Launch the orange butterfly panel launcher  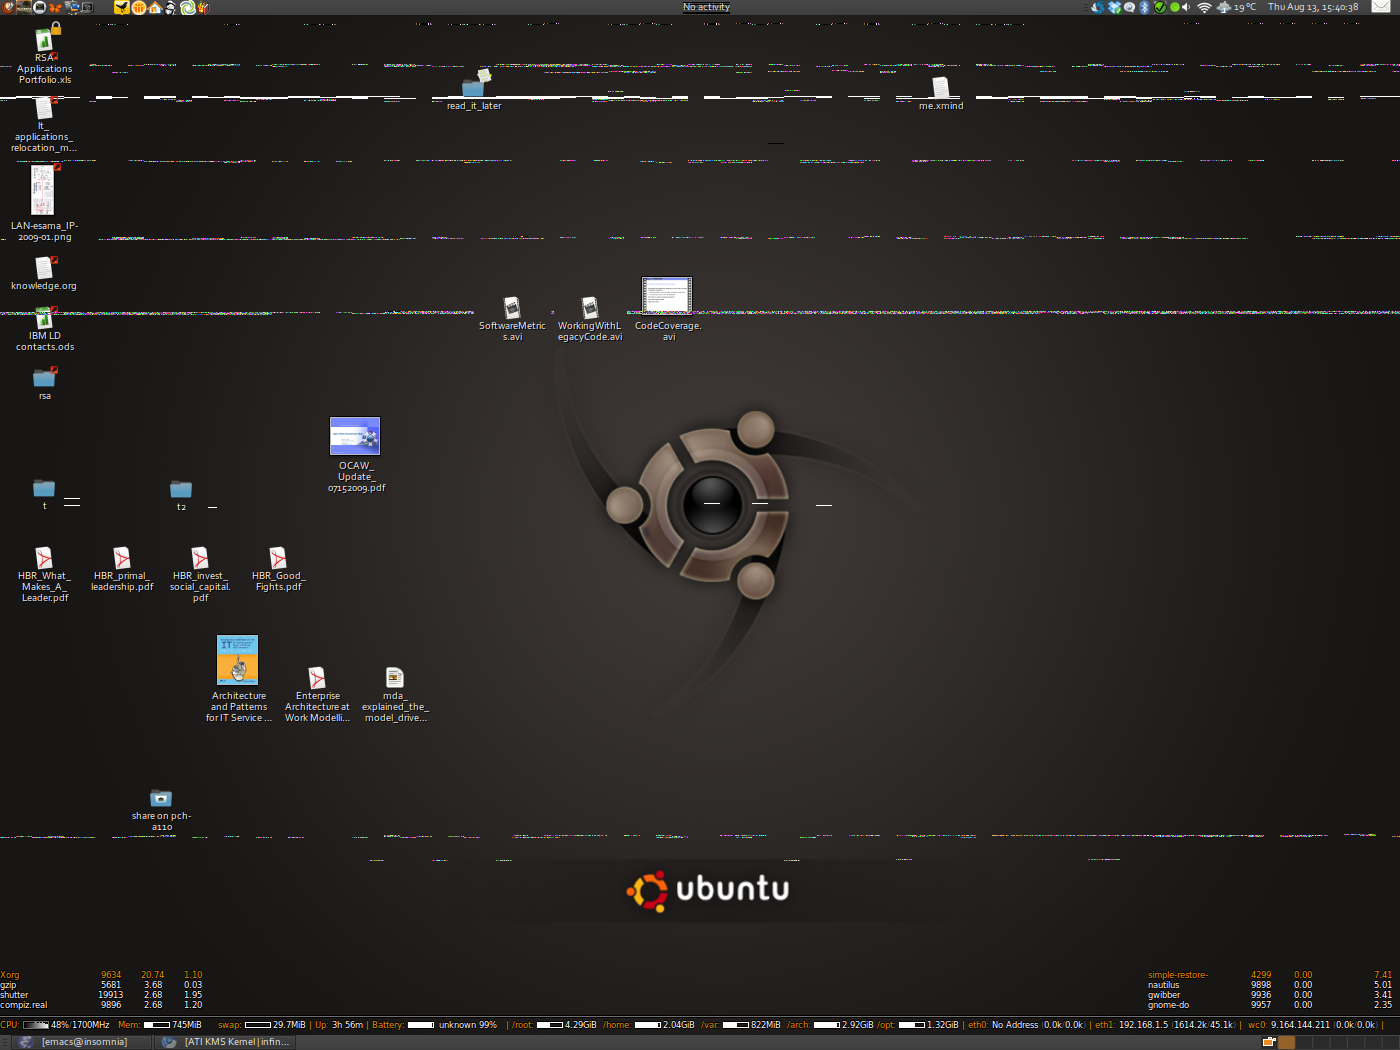(56, 7)
